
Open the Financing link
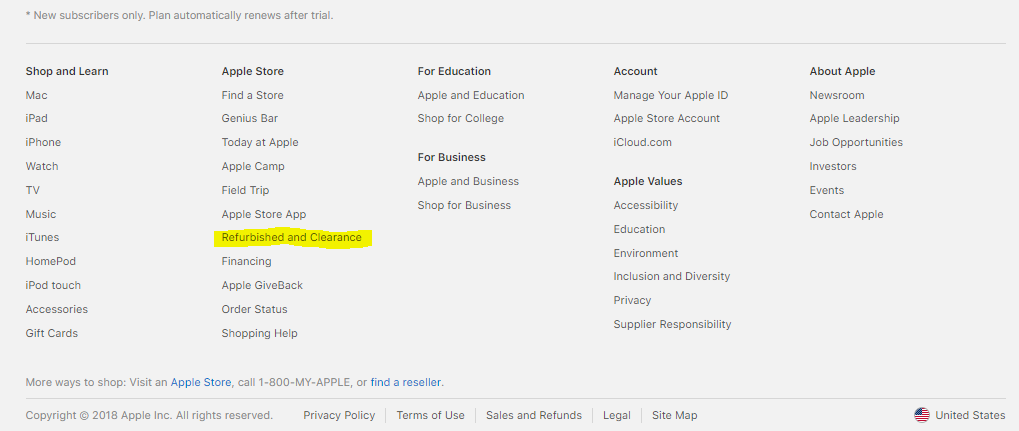246,261
